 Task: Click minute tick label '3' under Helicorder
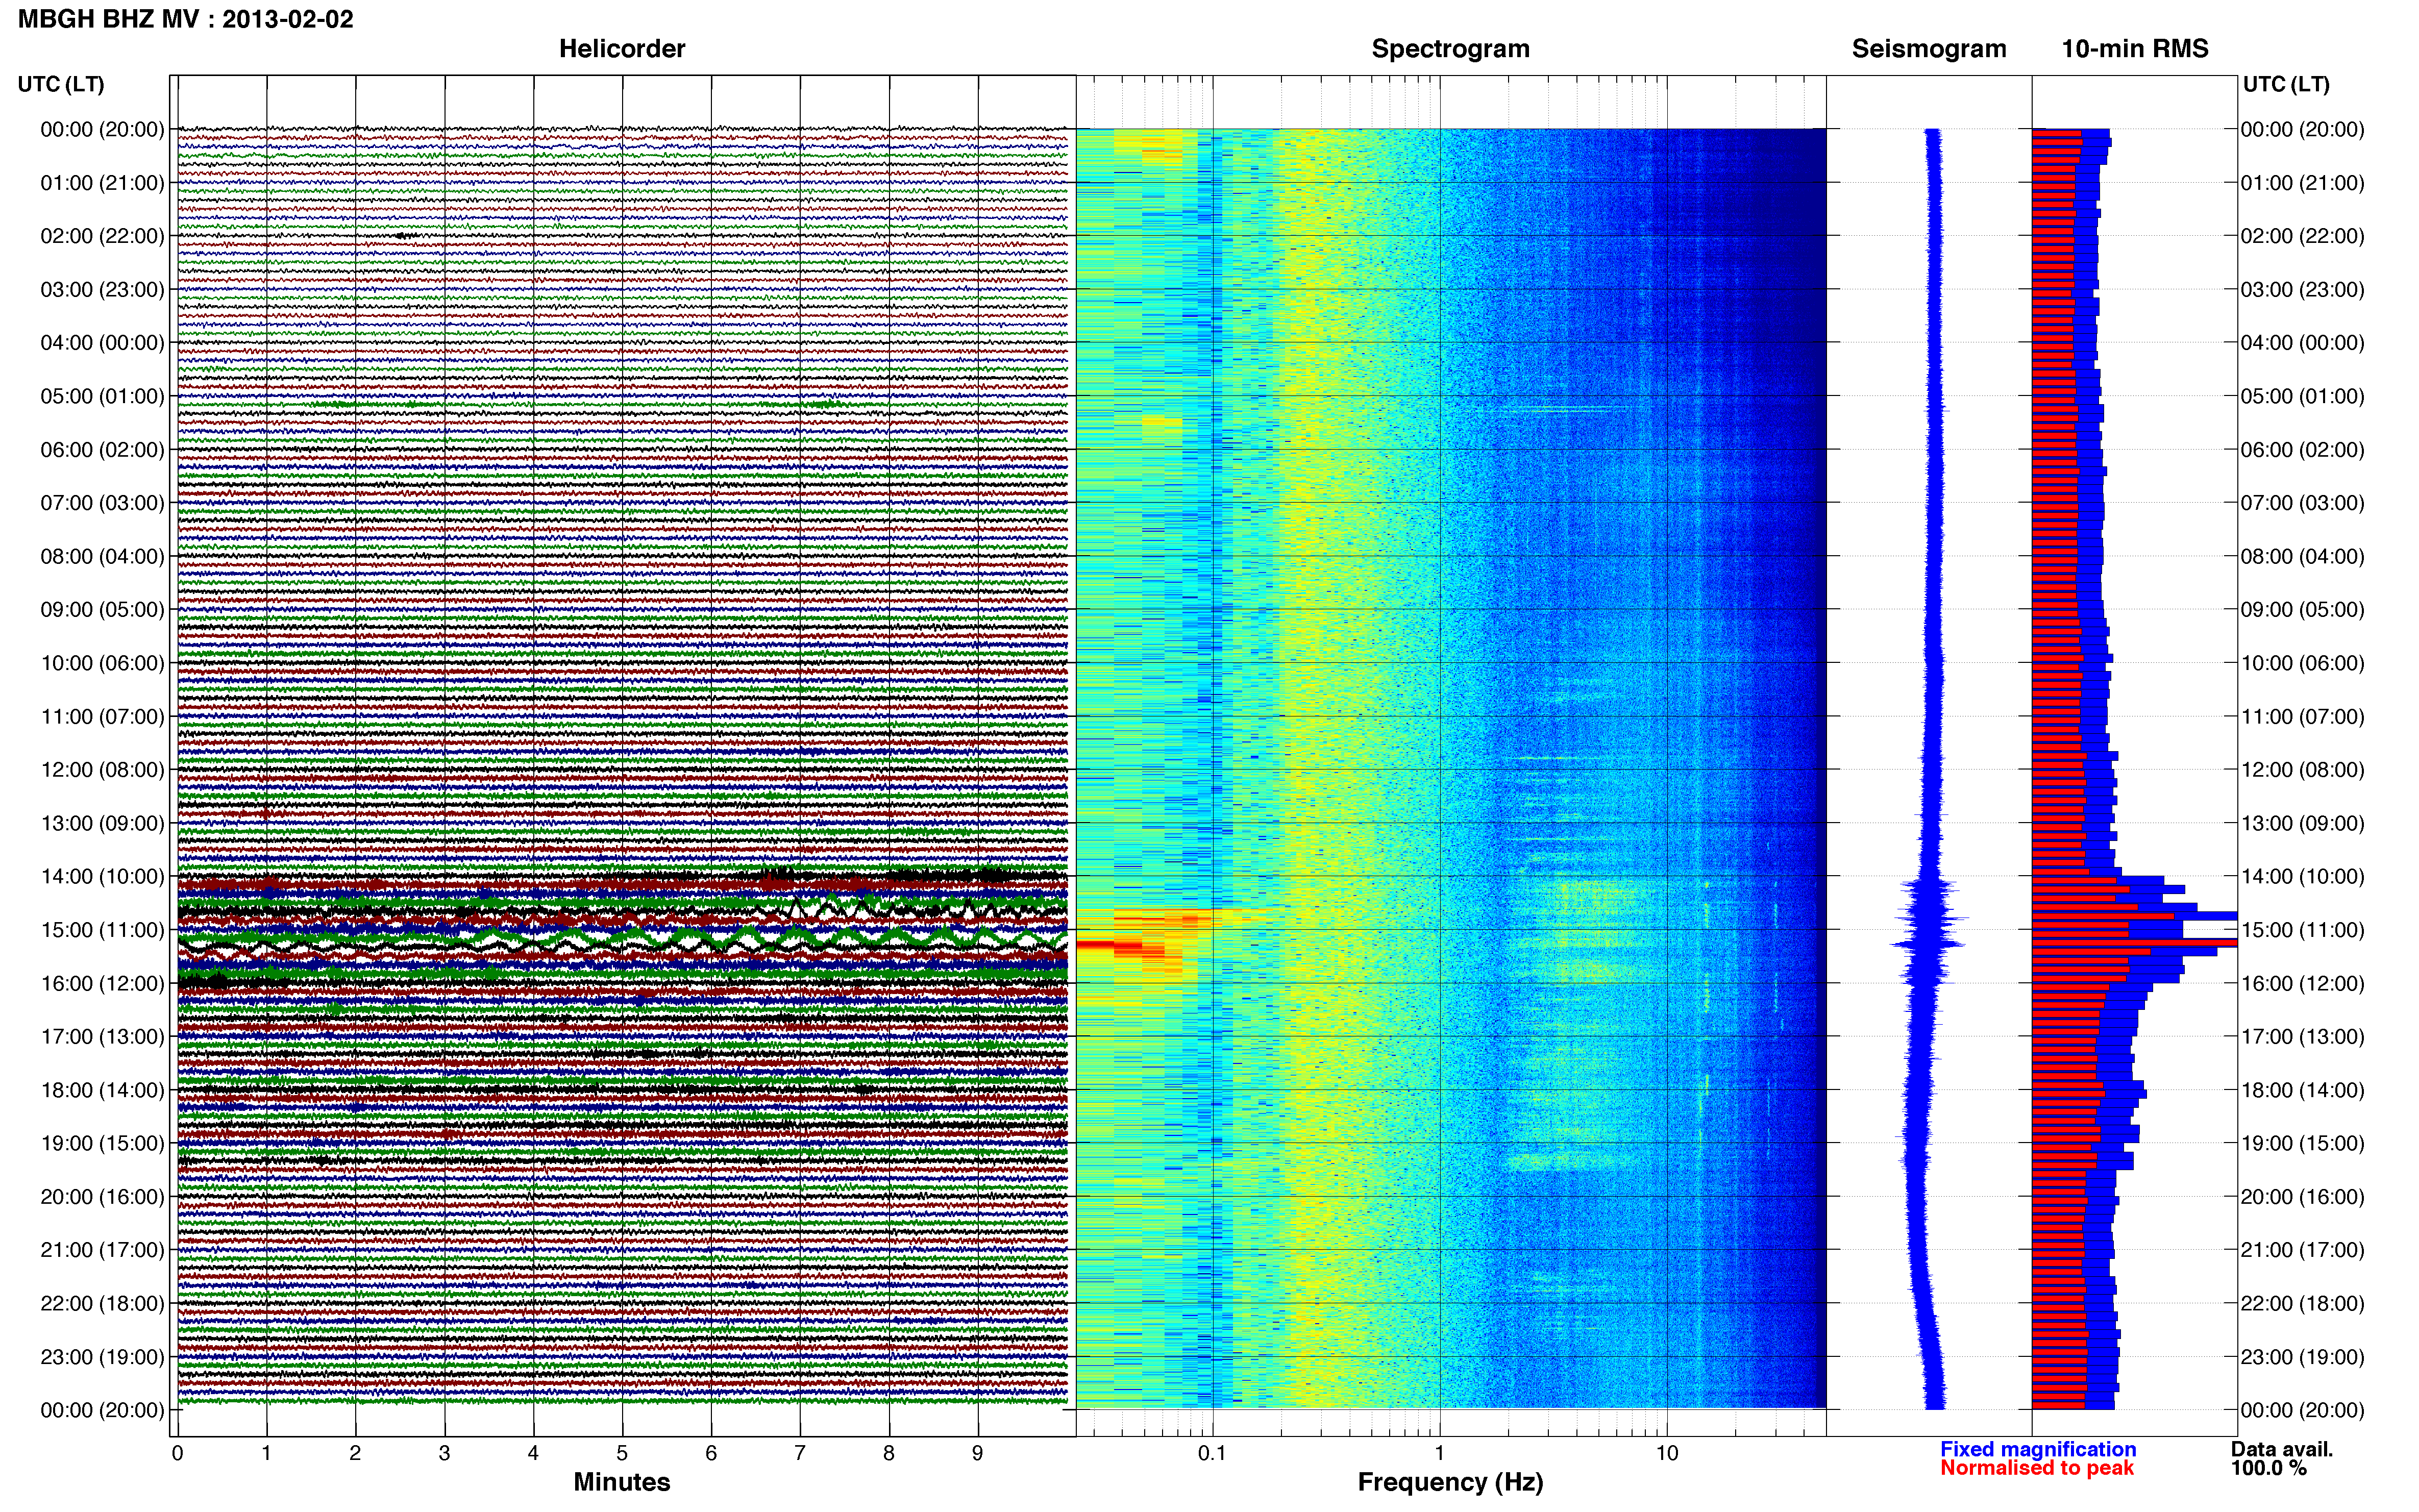click(444, 1453)
